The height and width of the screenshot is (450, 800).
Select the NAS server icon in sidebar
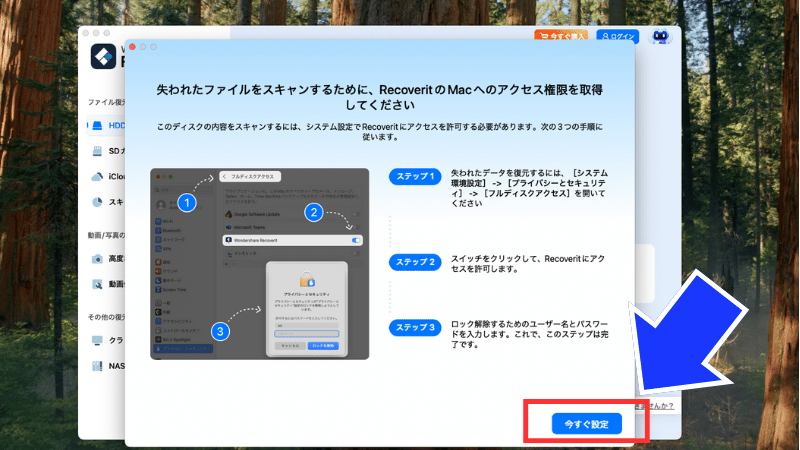pyautogui.click(x=97, y=366)
